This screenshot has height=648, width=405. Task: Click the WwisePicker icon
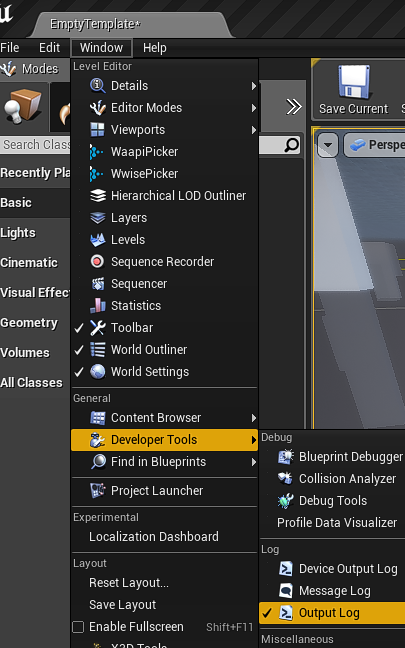pos(98,174)
